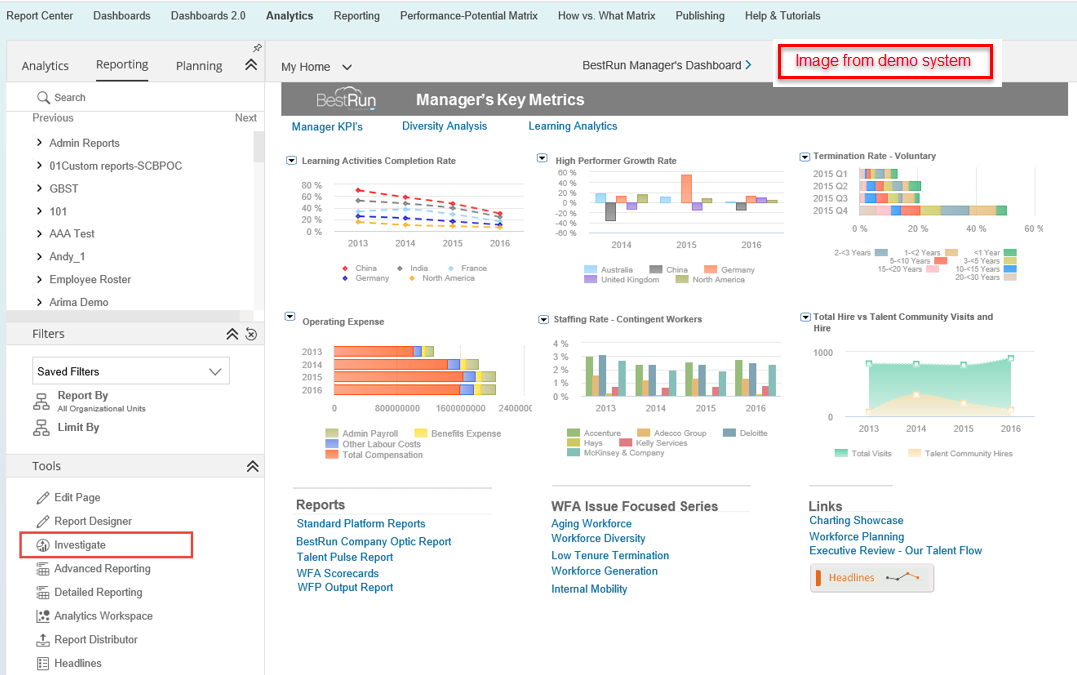
Task: Open the Publishing menu
Action: tap(700, 16)
